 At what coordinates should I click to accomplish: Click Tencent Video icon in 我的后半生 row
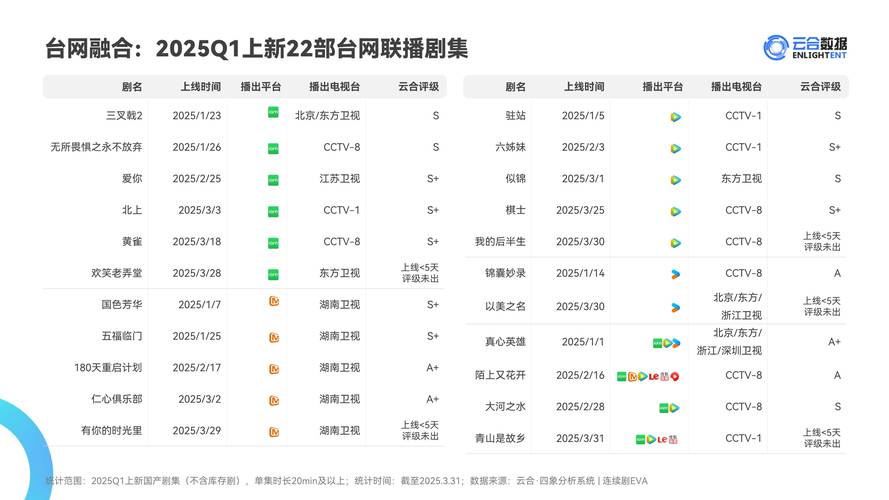(x=675, y=243)
